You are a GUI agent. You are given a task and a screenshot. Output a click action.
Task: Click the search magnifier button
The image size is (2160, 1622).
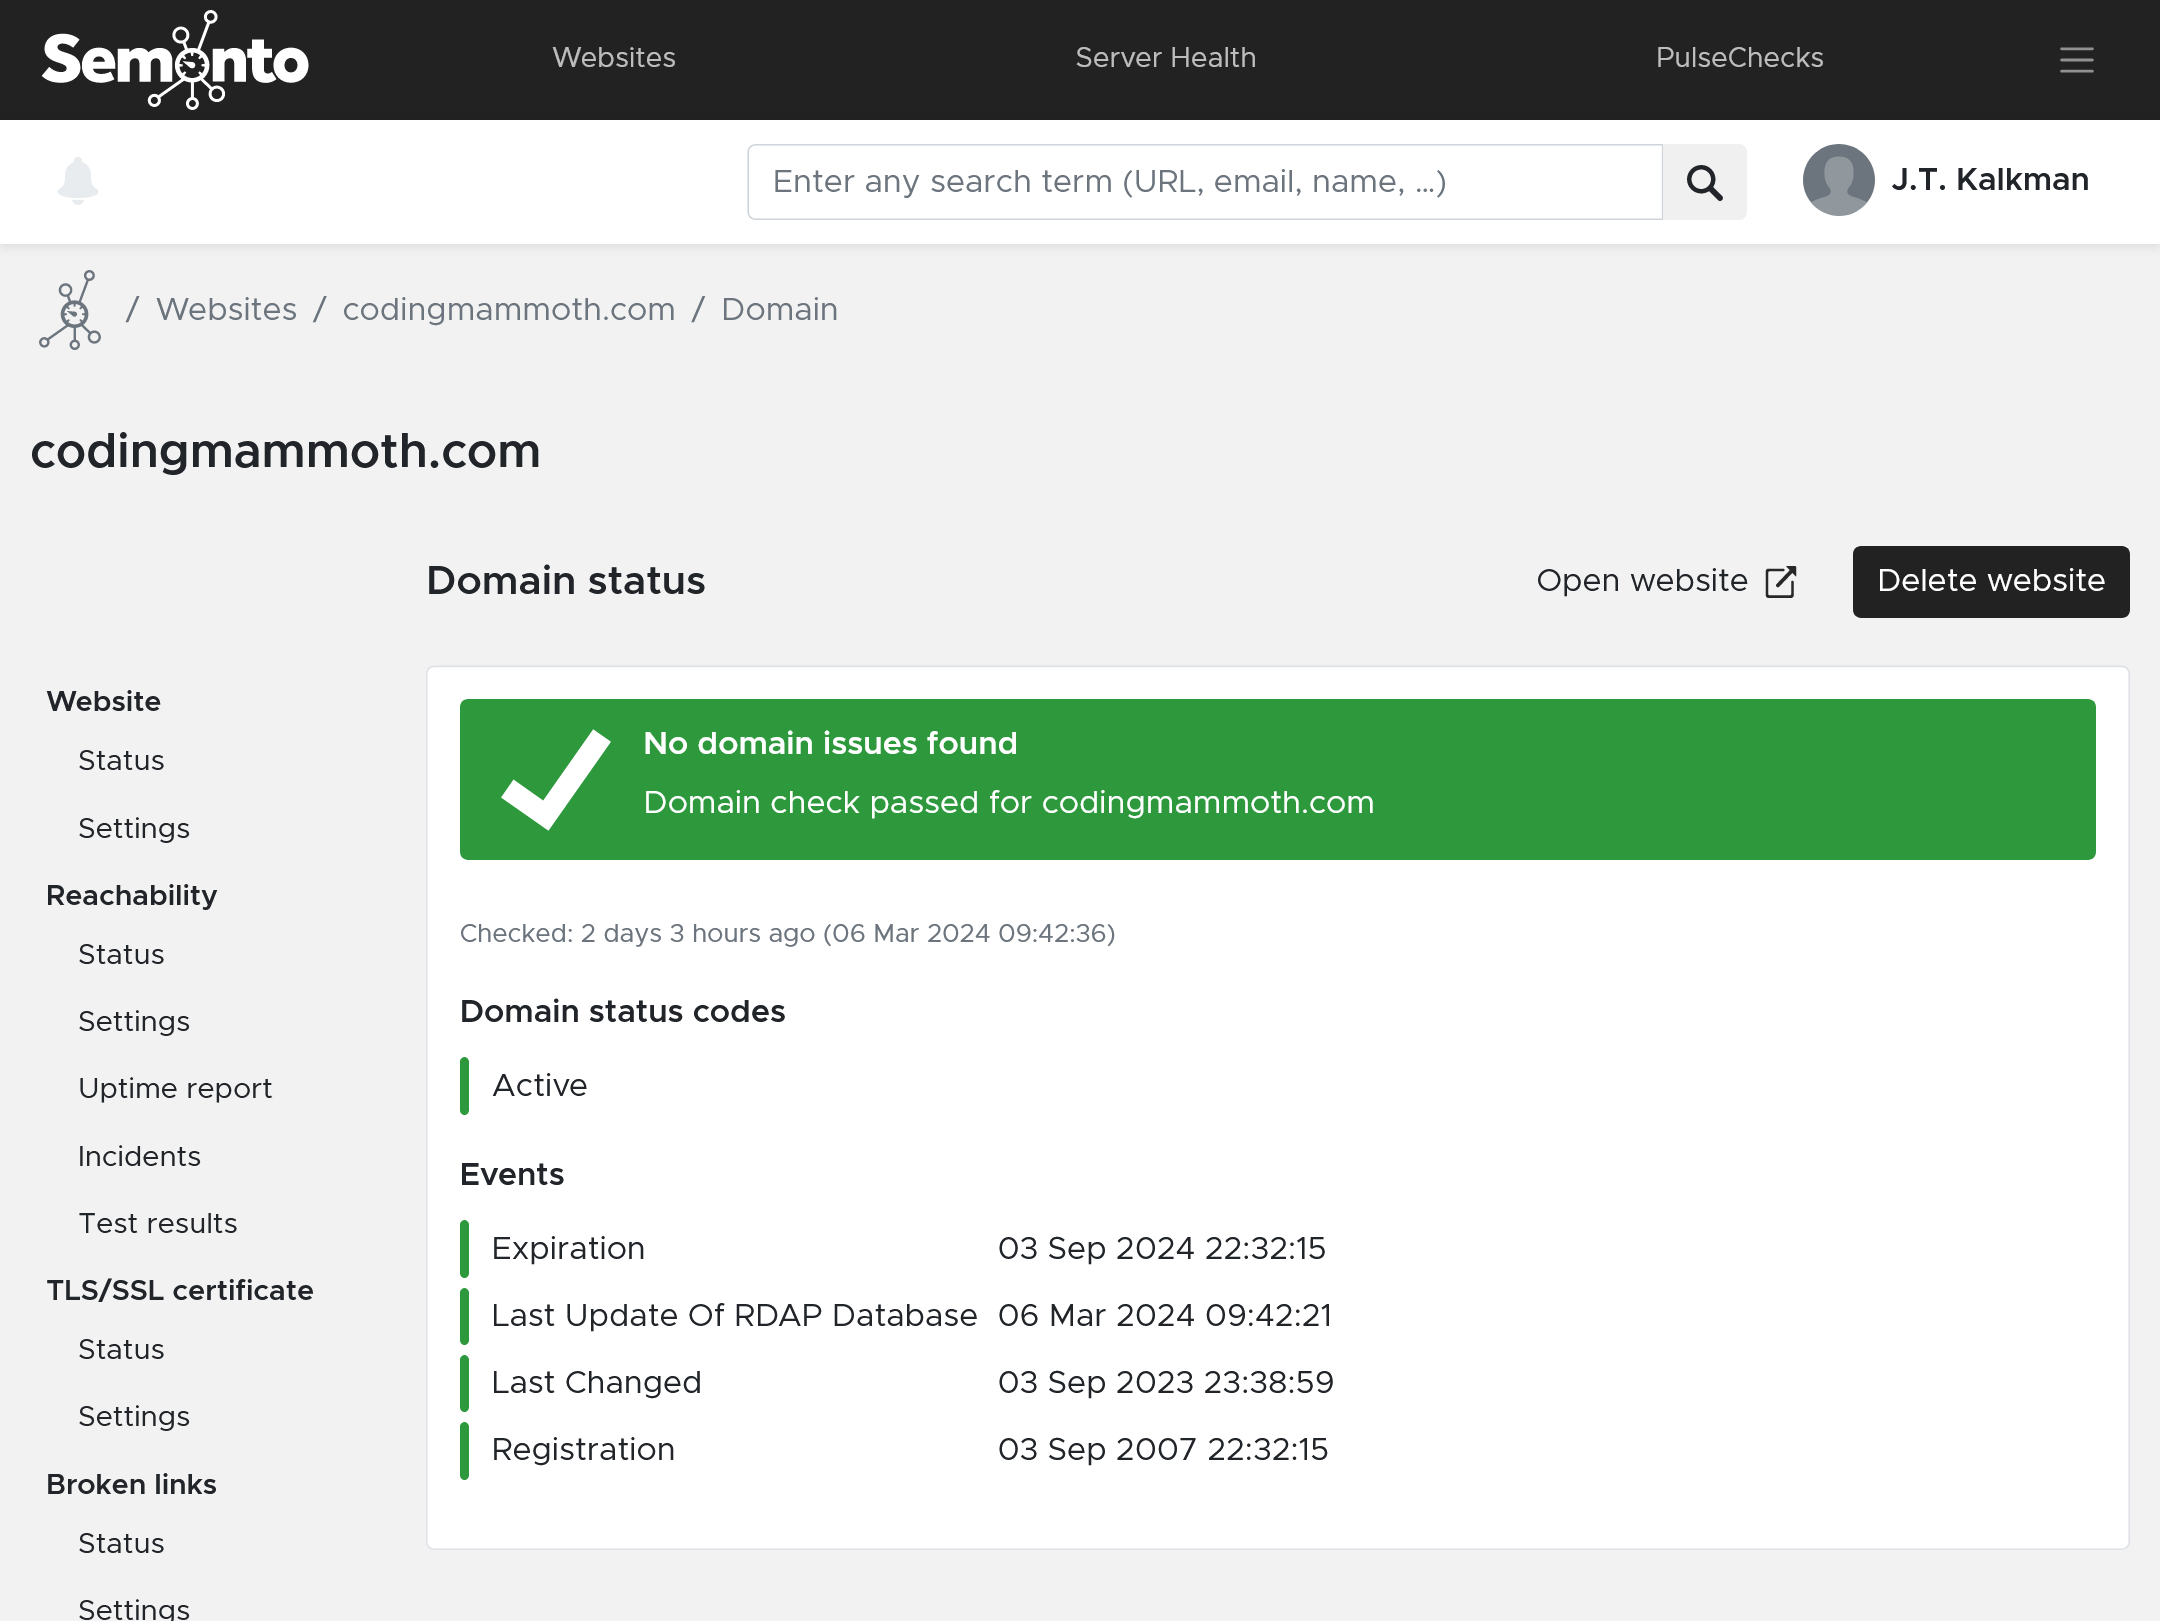coord(1704,182)
